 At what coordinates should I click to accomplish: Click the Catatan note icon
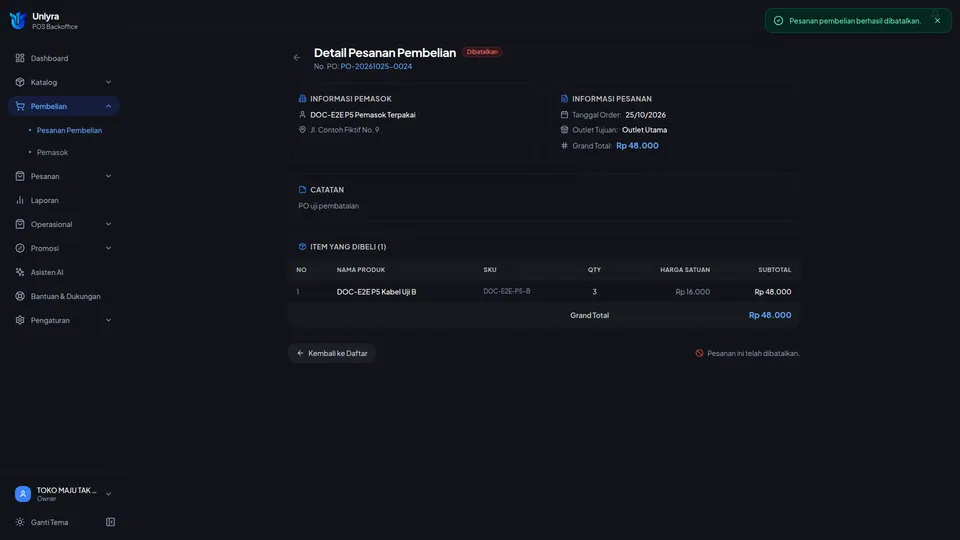click(x=302, y=190)
